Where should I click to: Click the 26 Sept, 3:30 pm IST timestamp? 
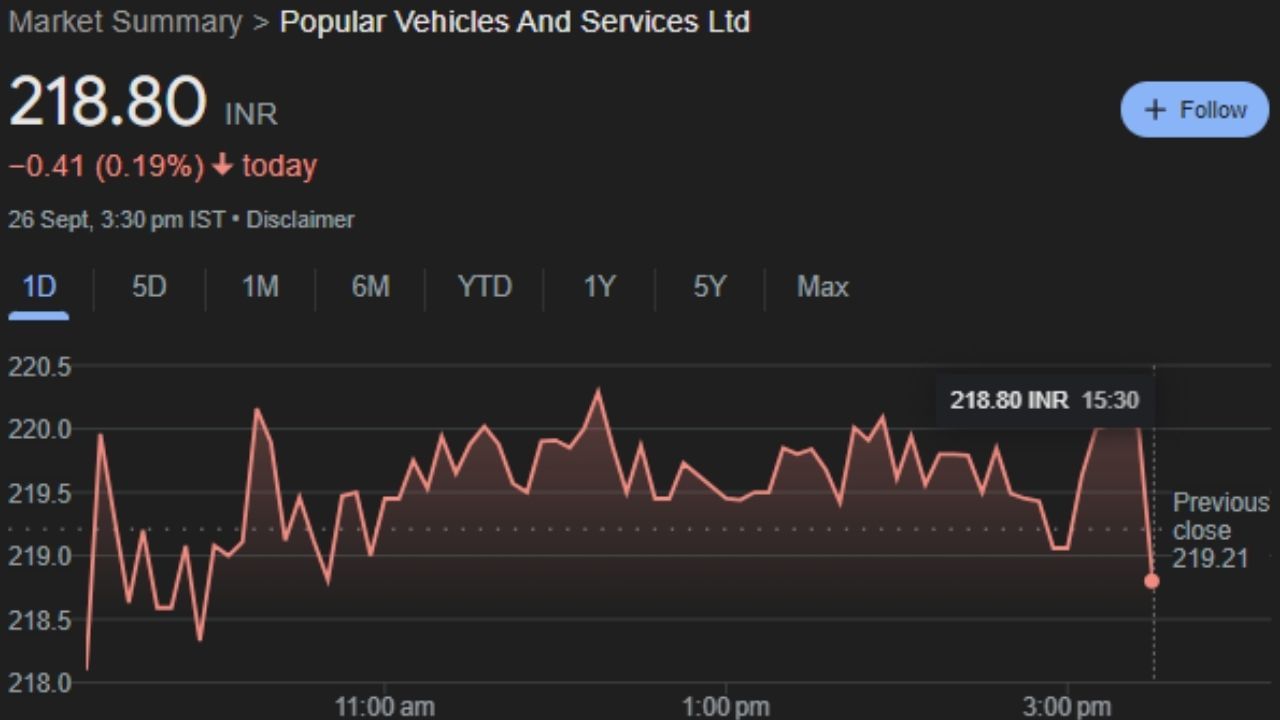pos(116,220)
